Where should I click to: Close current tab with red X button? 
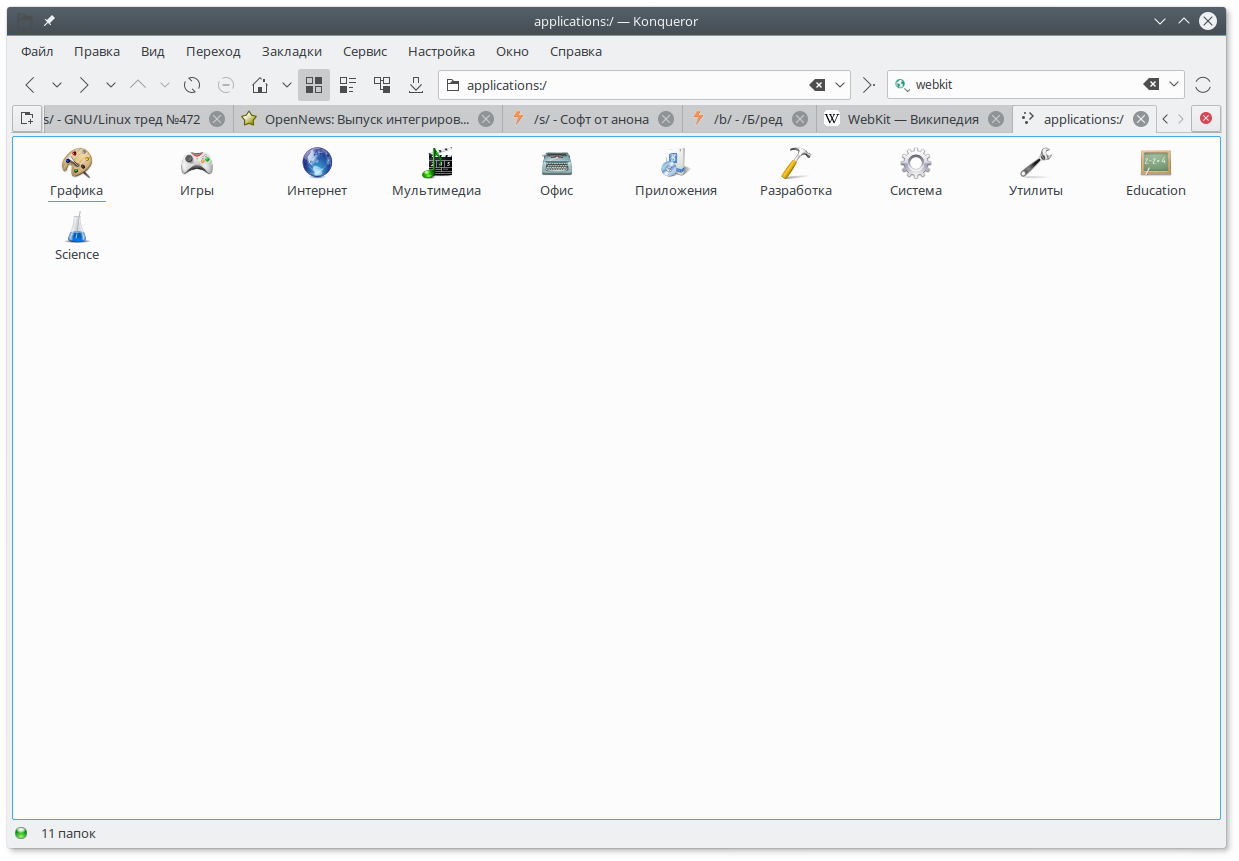(x=1206, y=119)
